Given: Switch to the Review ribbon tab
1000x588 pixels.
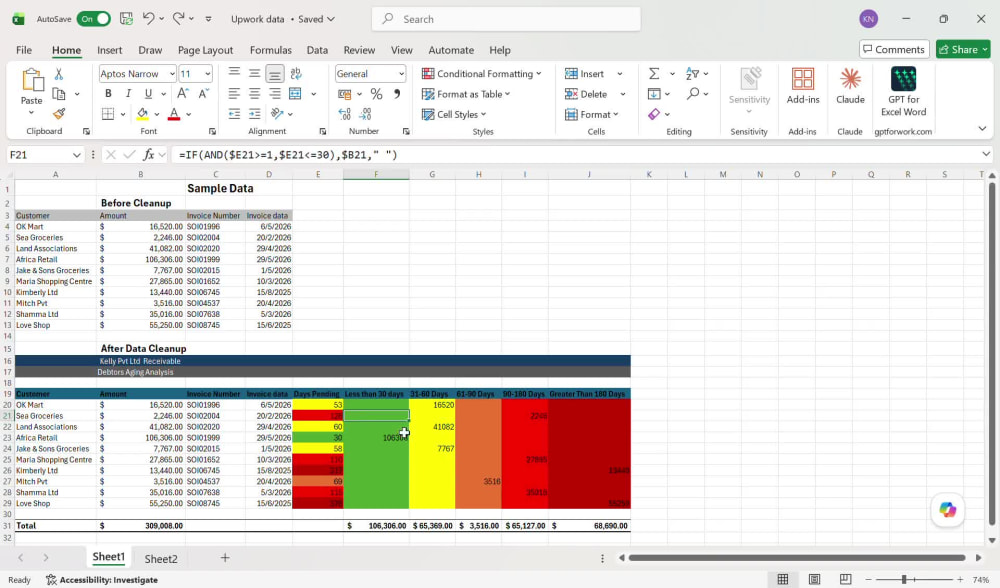Looking at the screenshot, I should pyautogui.click(x=359, y=50).
